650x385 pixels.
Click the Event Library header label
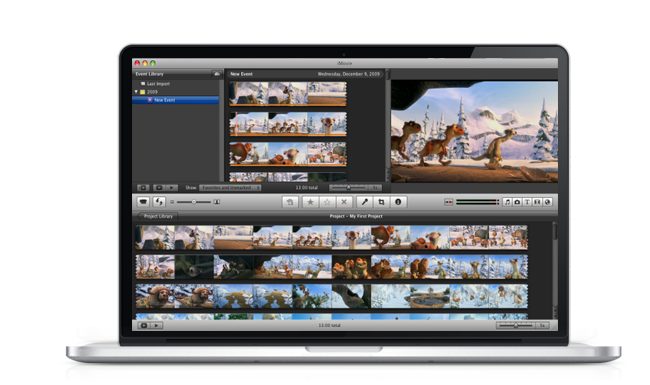(150, 74)
